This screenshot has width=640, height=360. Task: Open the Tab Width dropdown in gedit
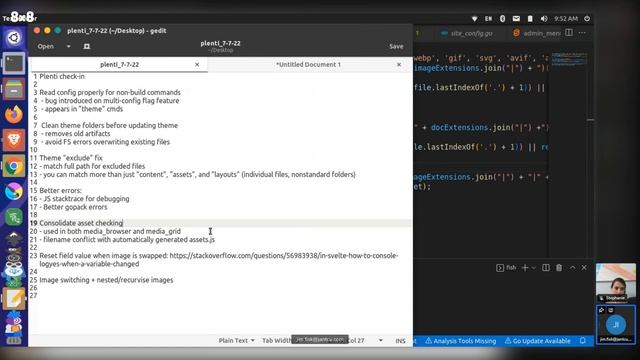(x=276, y=340)
